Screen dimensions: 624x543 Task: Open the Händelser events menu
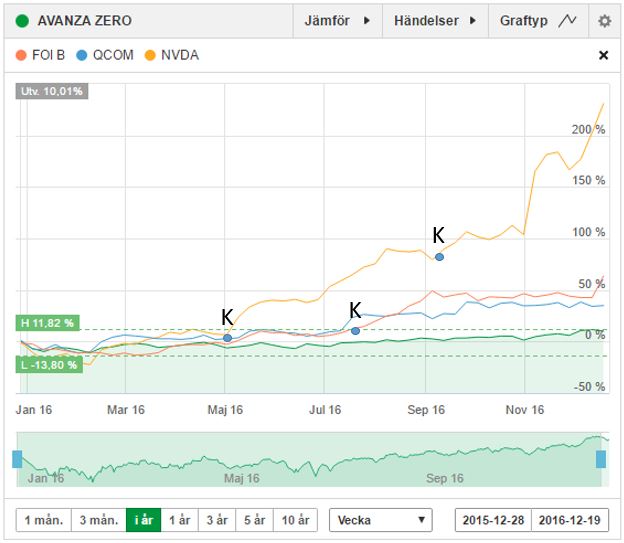pyautogui.click(x=435, y=21)
